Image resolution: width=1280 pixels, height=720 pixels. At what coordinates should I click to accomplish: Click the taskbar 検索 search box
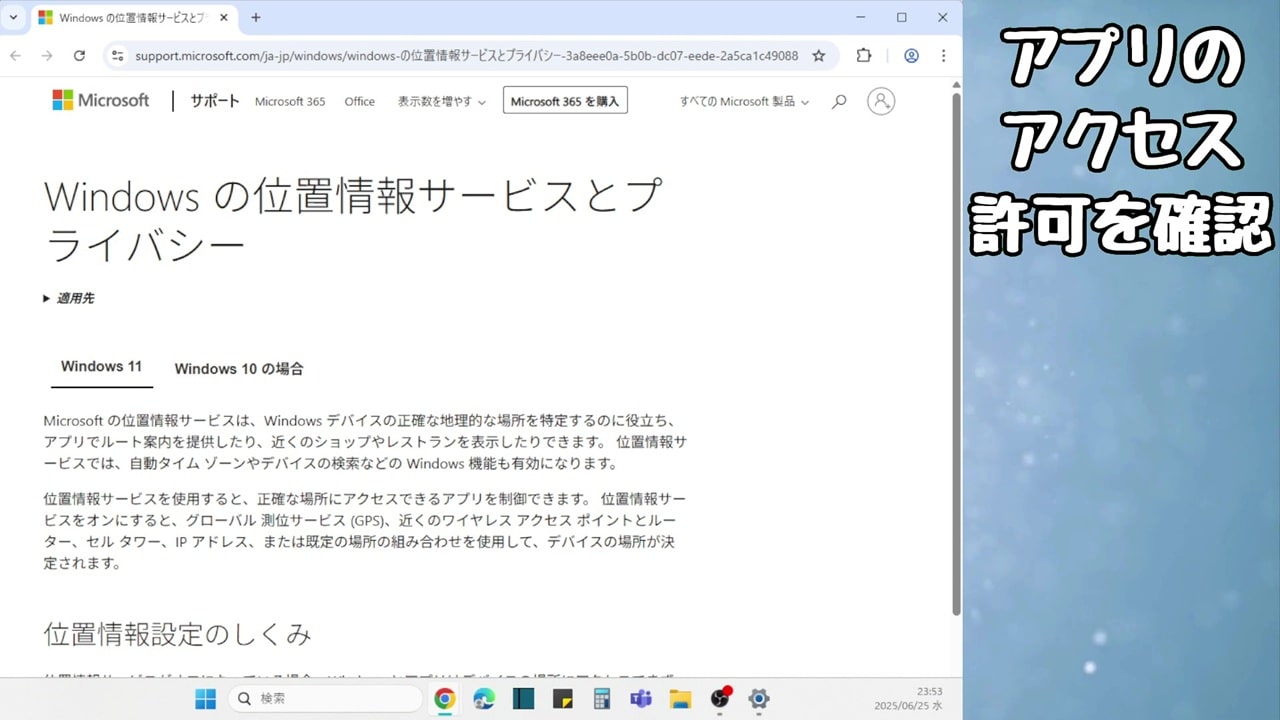326,699
